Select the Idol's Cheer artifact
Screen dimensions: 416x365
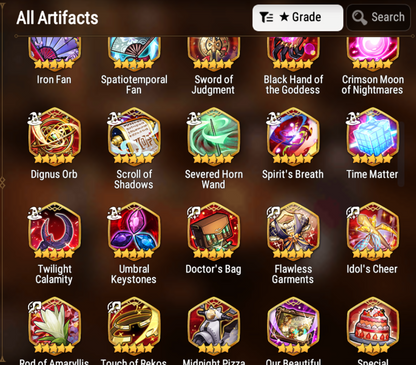pyautogui.click(x=373, y=232)
